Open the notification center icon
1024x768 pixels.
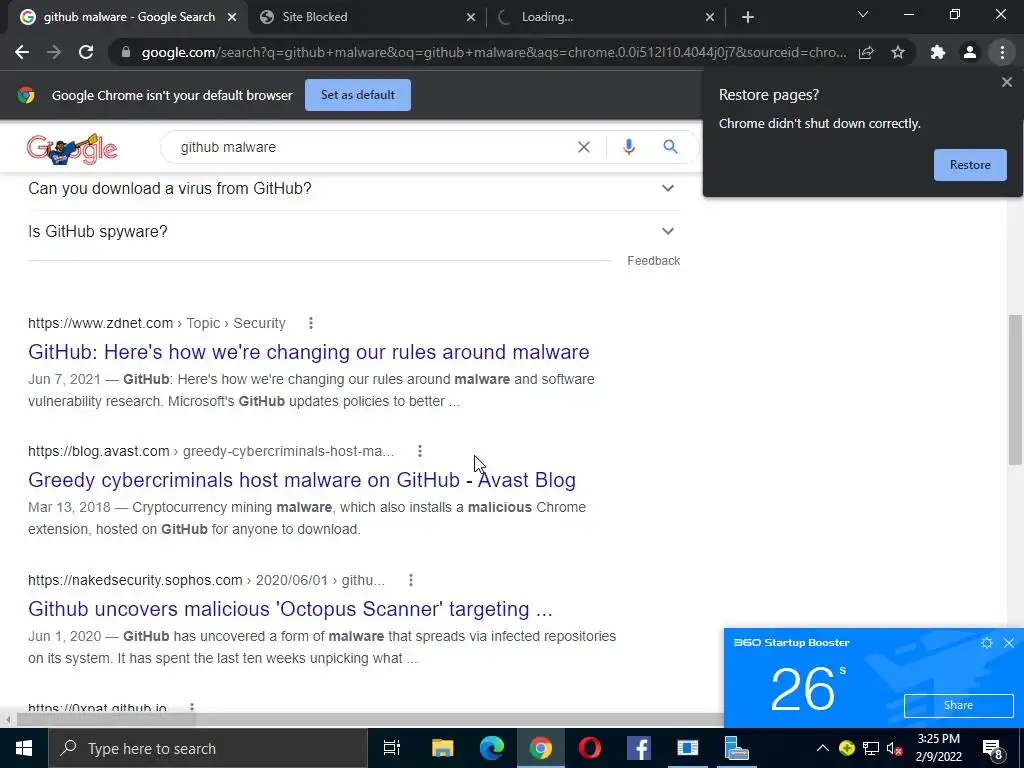coord(992,748)
